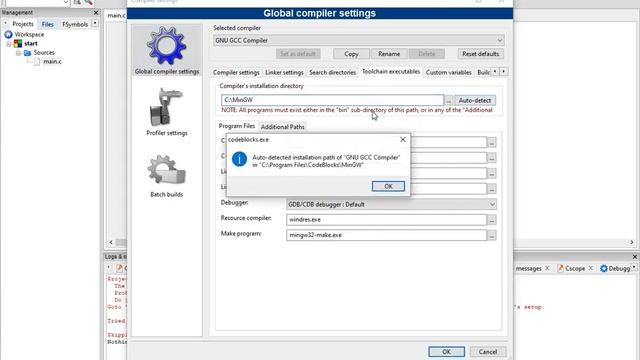Click the compiler installation directory field
Image resolution: width=640 pixels, height=360 pixels.
coord(332,100)
